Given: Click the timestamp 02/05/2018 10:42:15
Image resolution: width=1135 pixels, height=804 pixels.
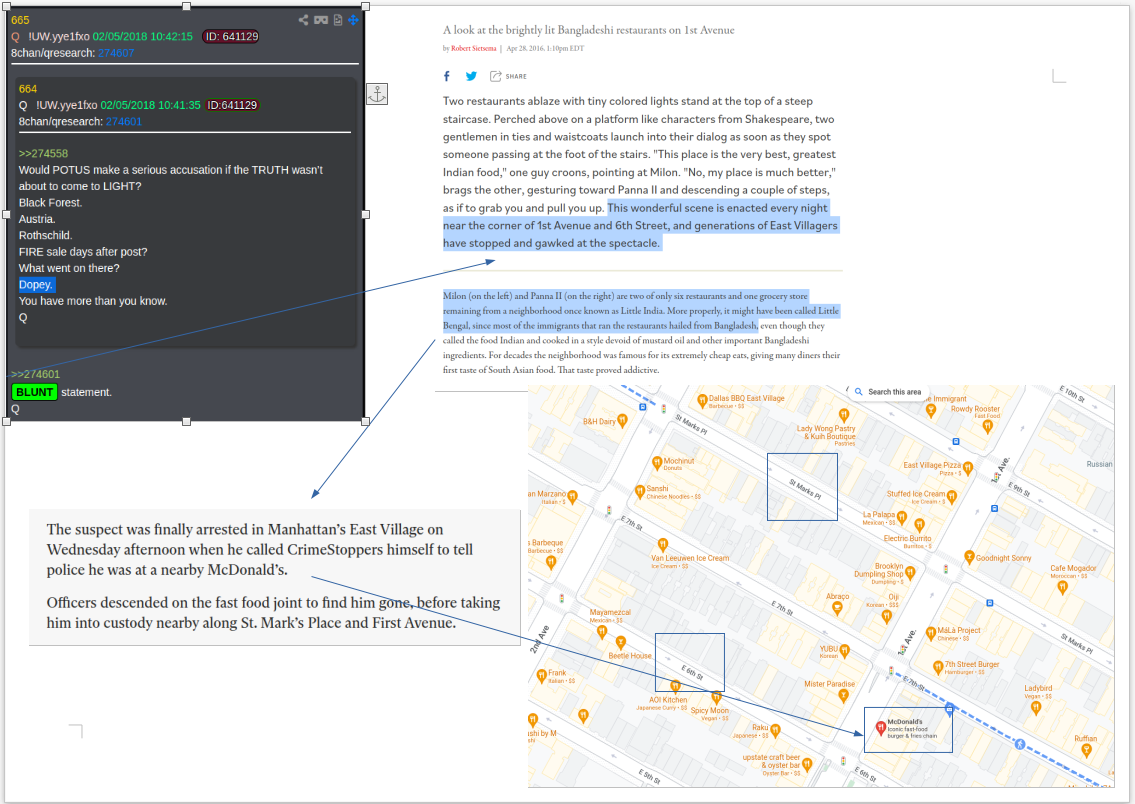Looking at the screenshot, I should [143, 36].
